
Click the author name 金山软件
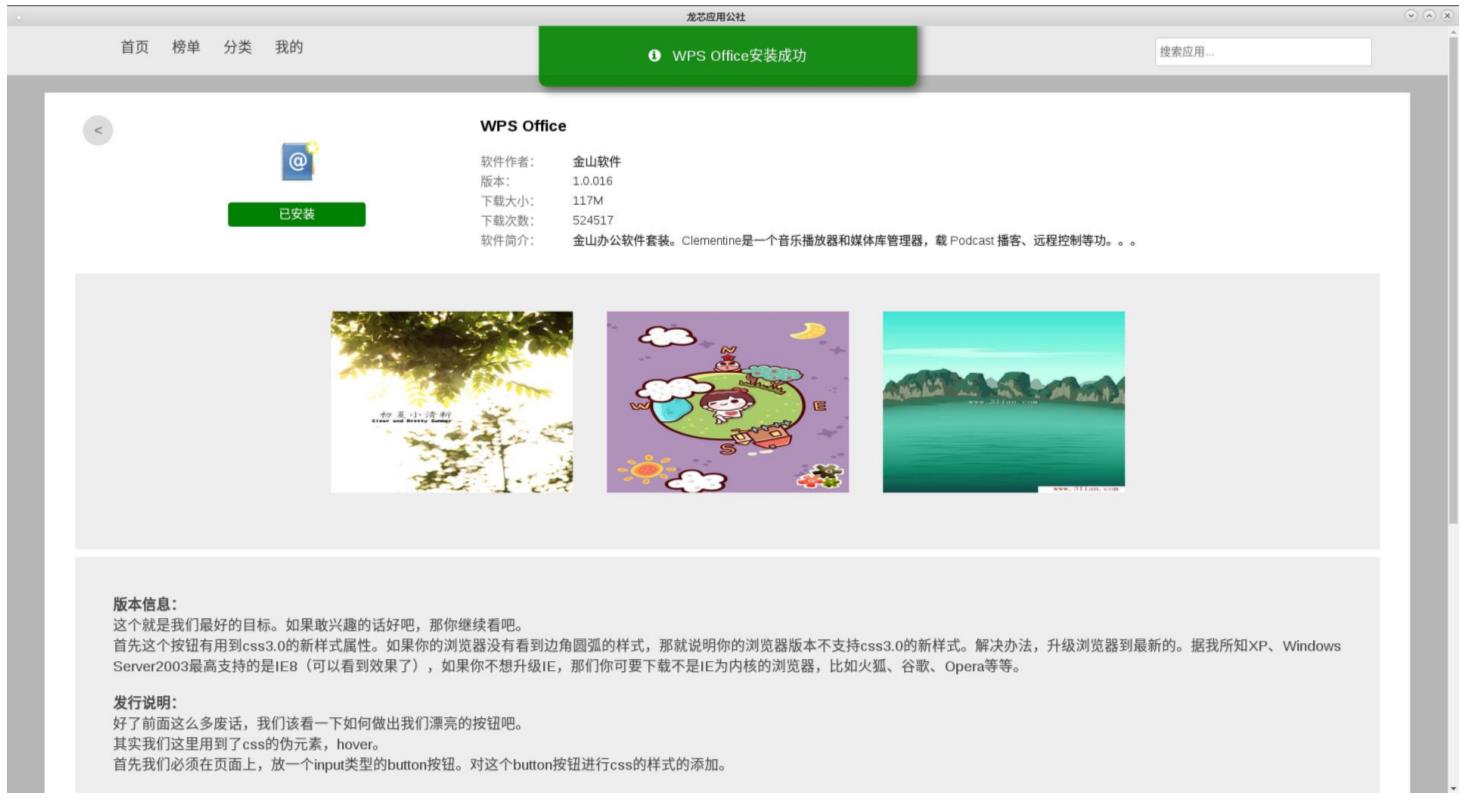point(597,162)
